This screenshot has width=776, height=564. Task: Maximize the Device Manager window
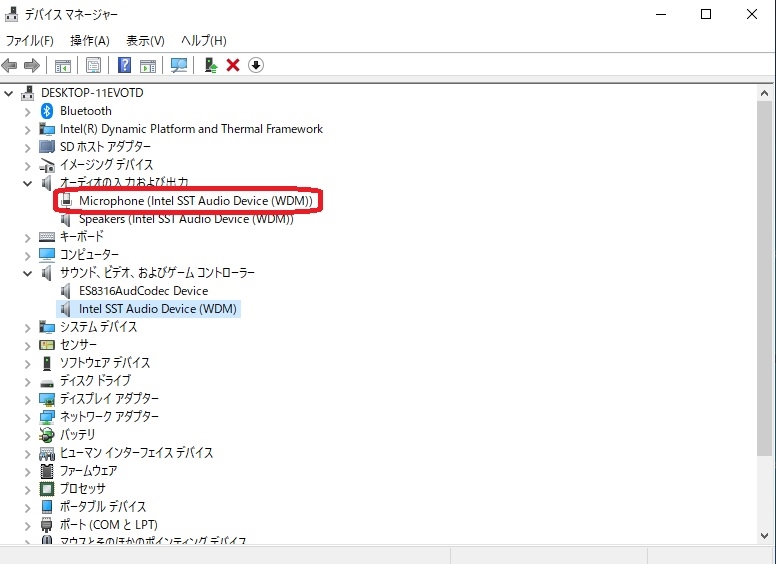[x=706, y=14]
